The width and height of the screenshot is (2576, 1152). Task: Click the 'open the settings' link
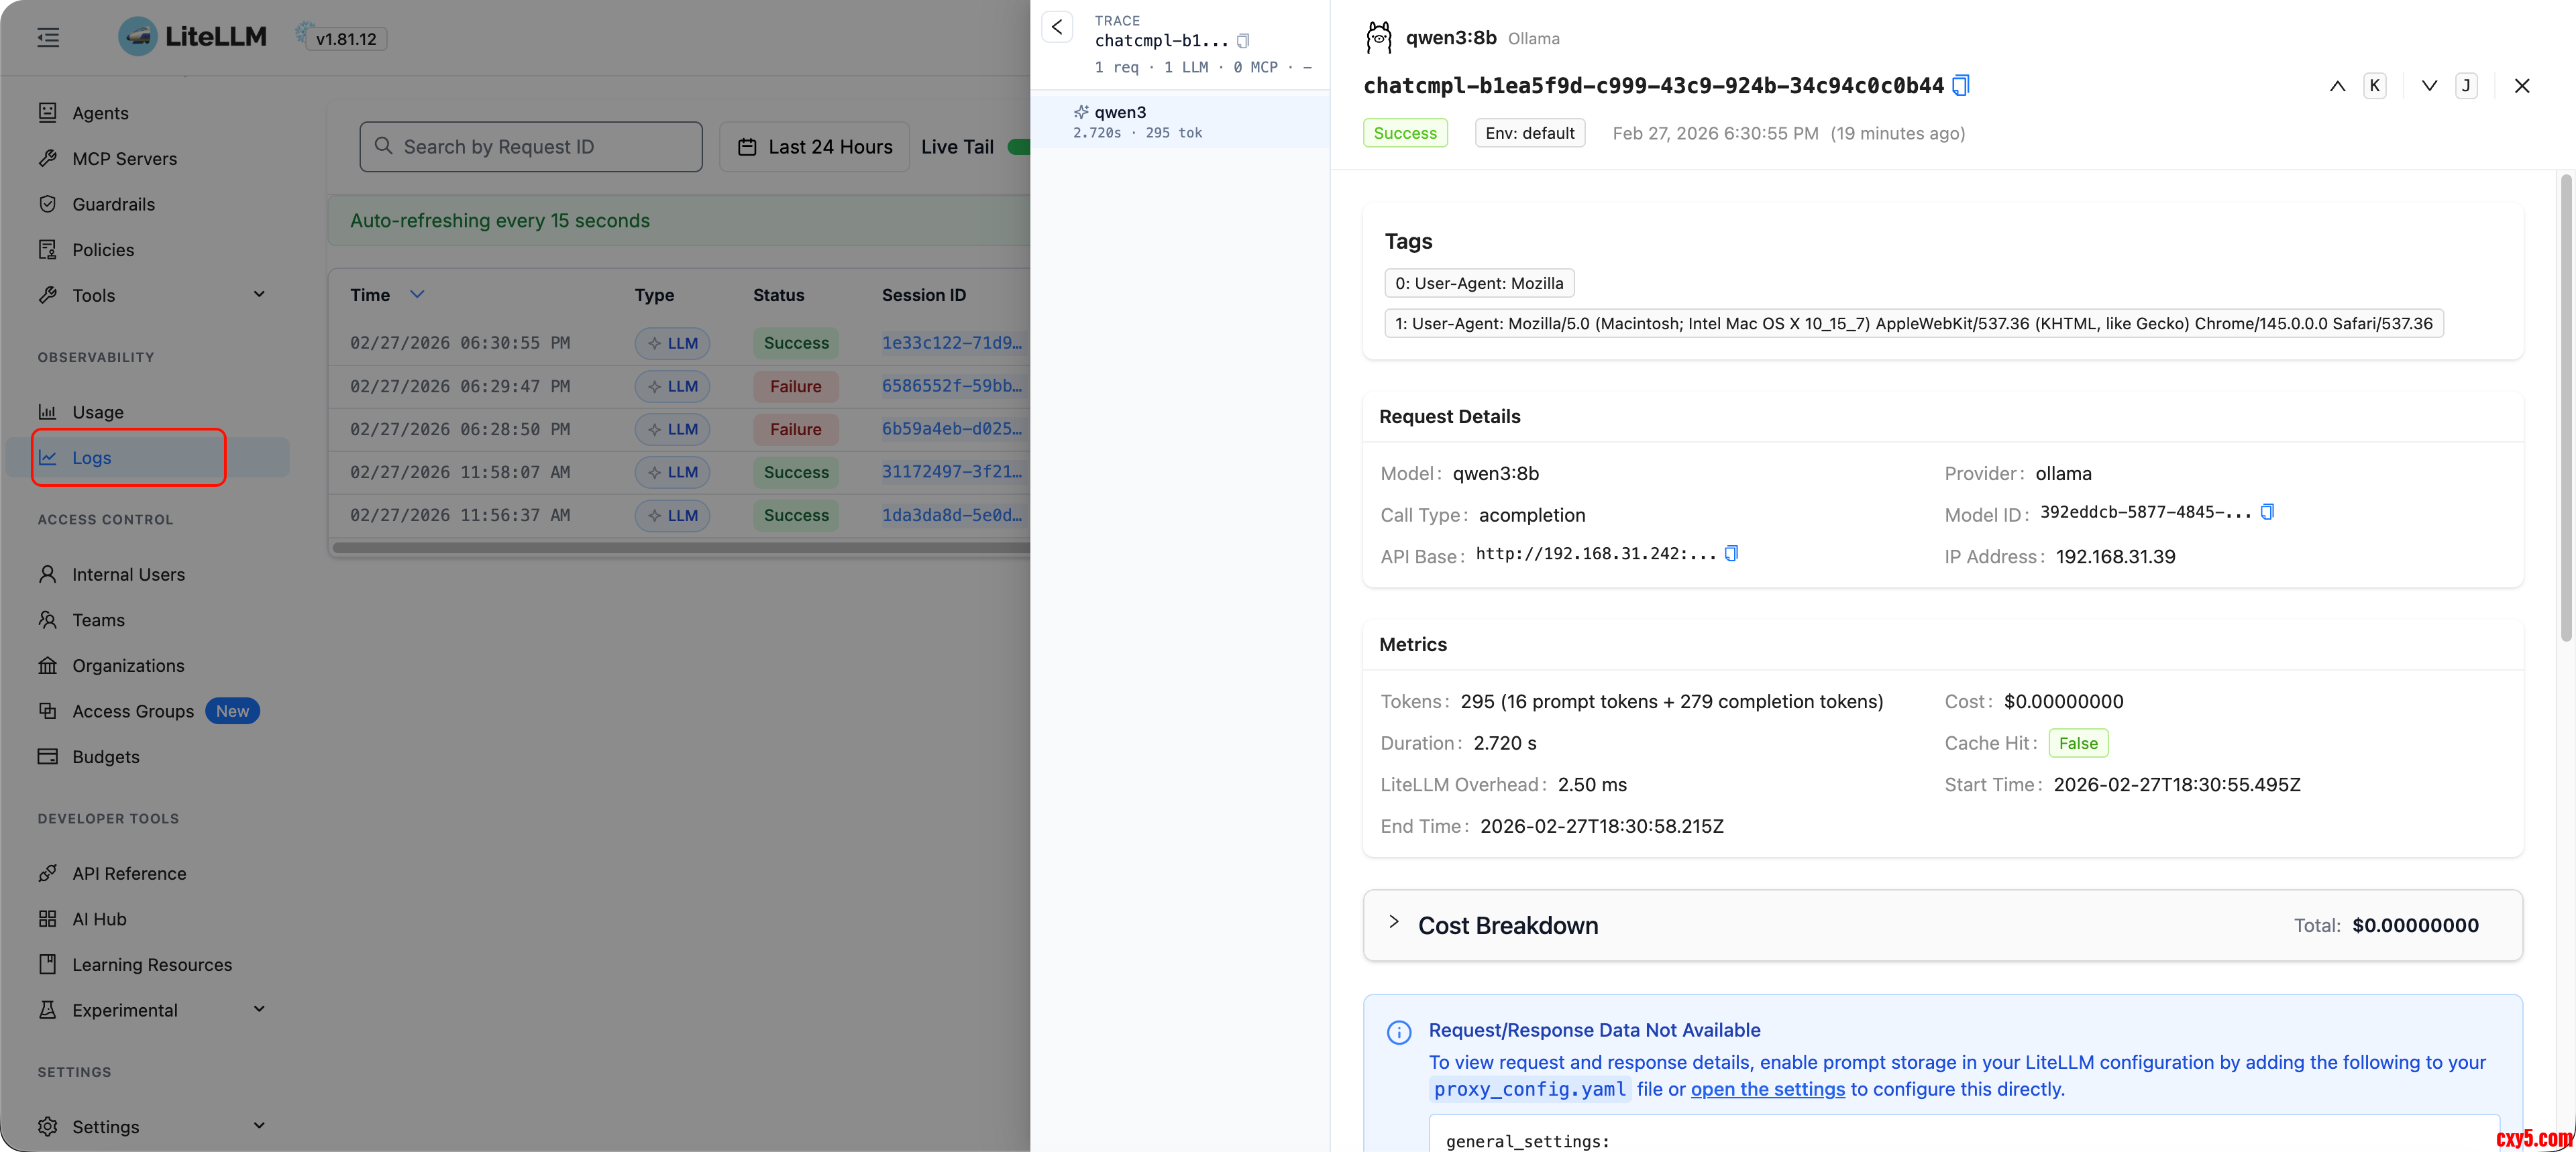coord(1767,1089)
